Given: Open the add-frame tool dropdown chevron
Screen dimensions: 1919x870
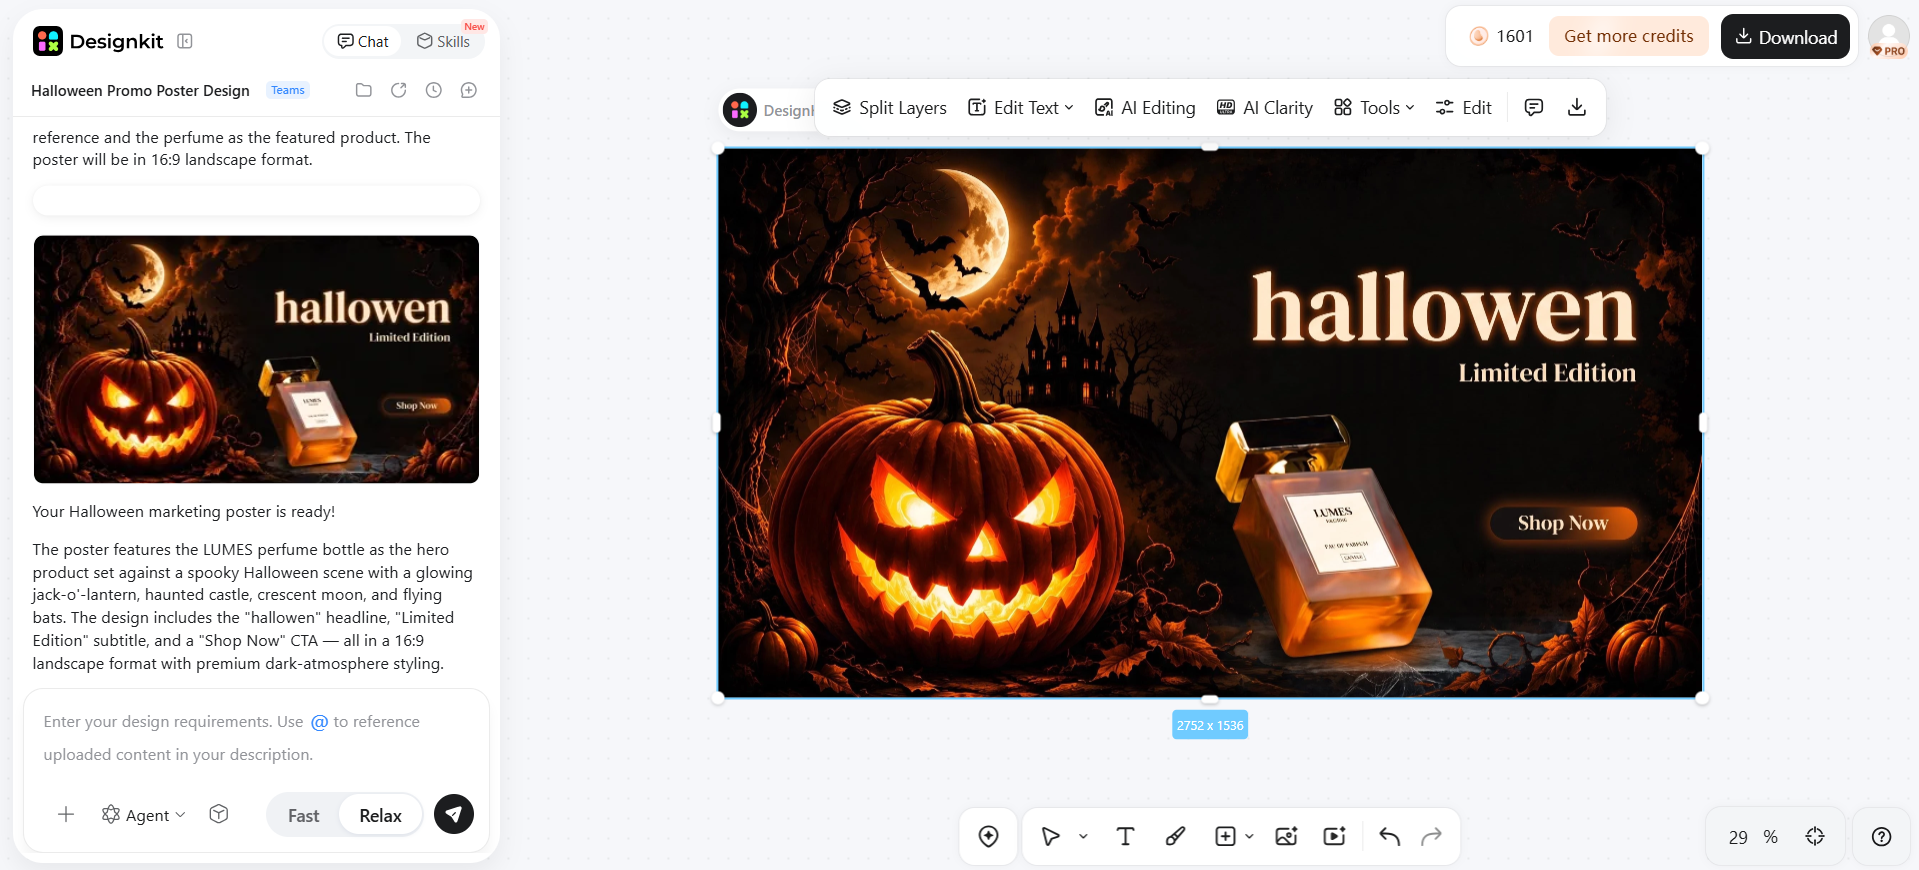Looking at the screenshot, I should tap(1249, 836).
